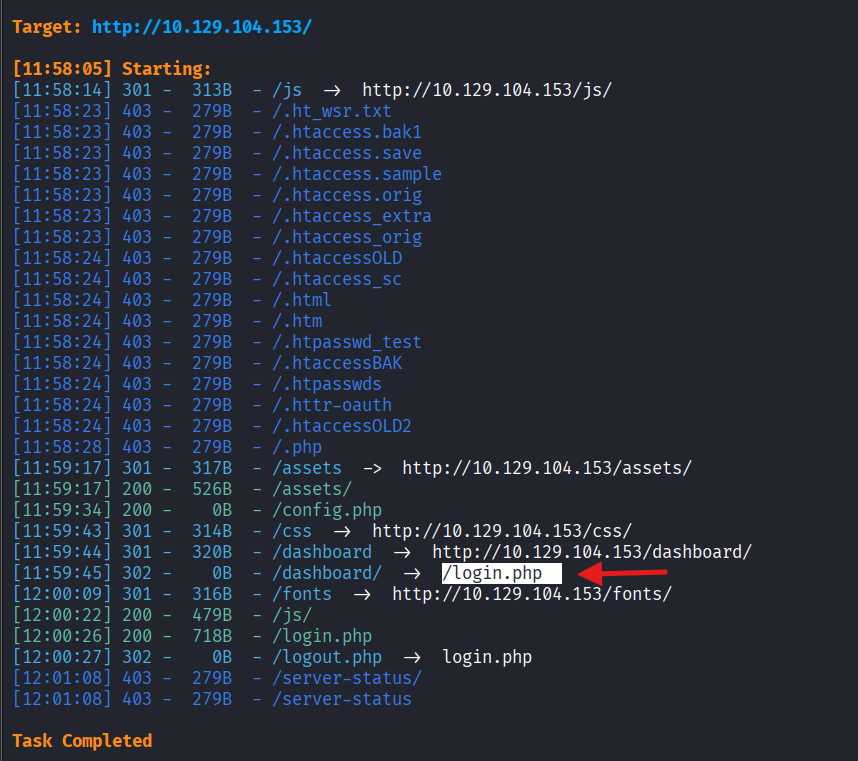
Task: Follow the http://10.129.104.153/css/ redirect URL
Action: coord(502,531)
